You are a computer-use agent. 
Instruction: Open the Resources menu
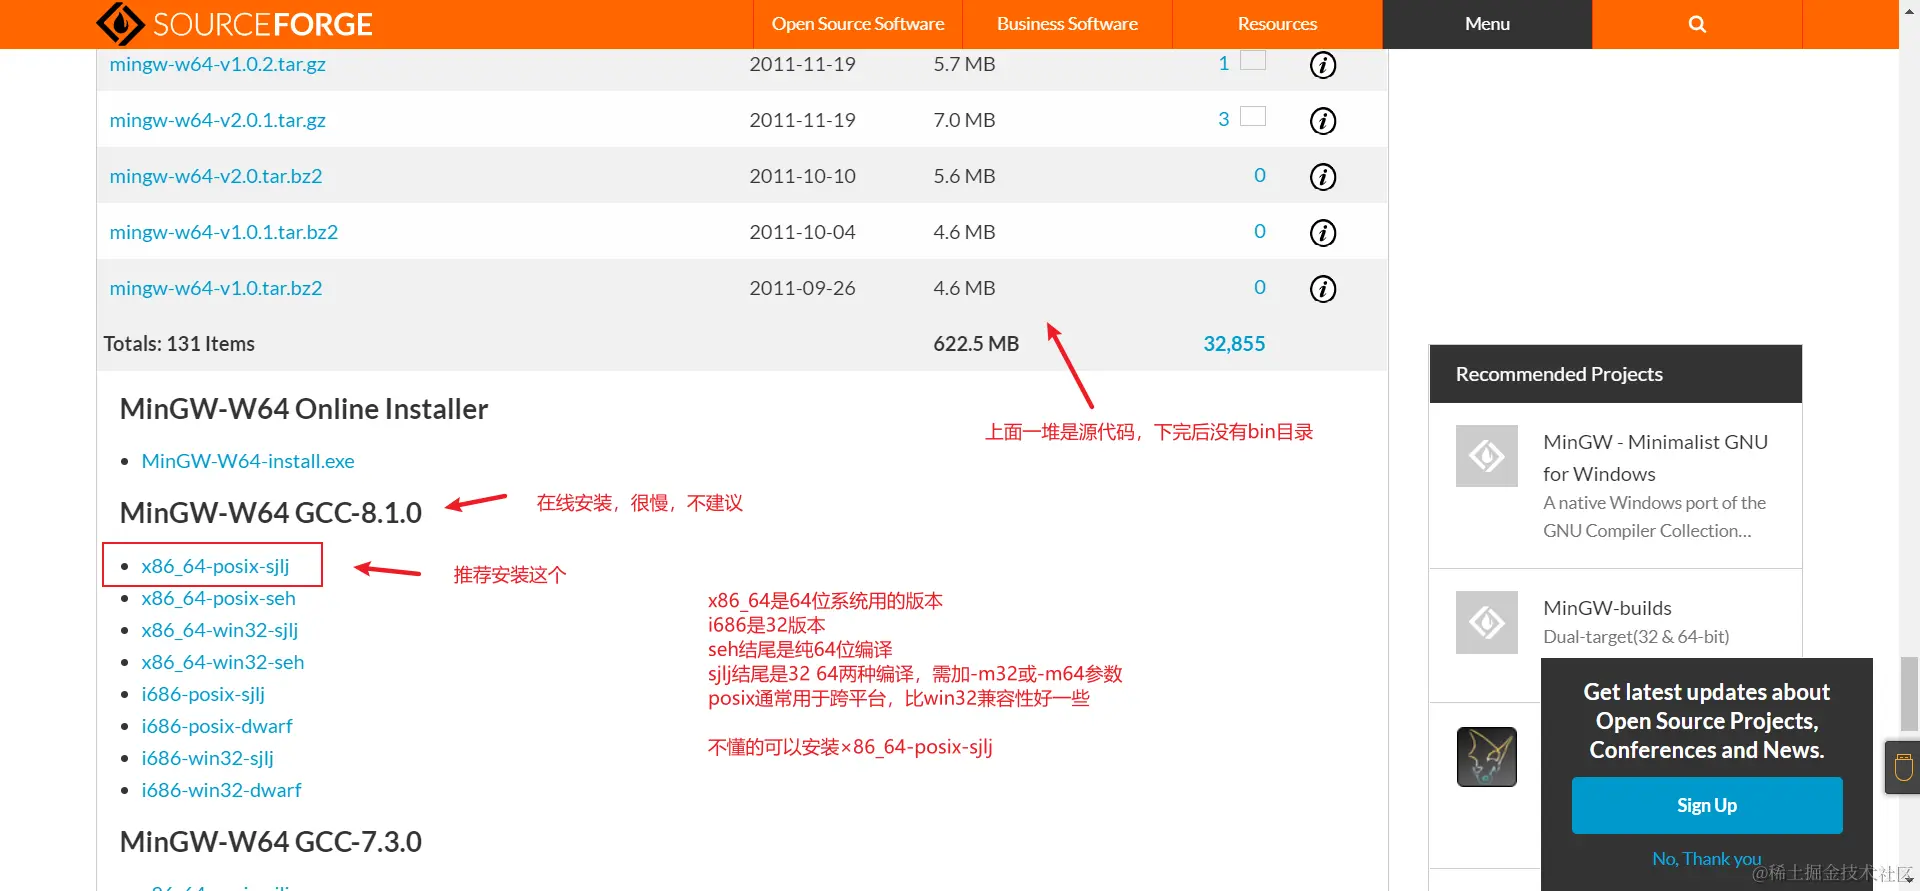1277,24
